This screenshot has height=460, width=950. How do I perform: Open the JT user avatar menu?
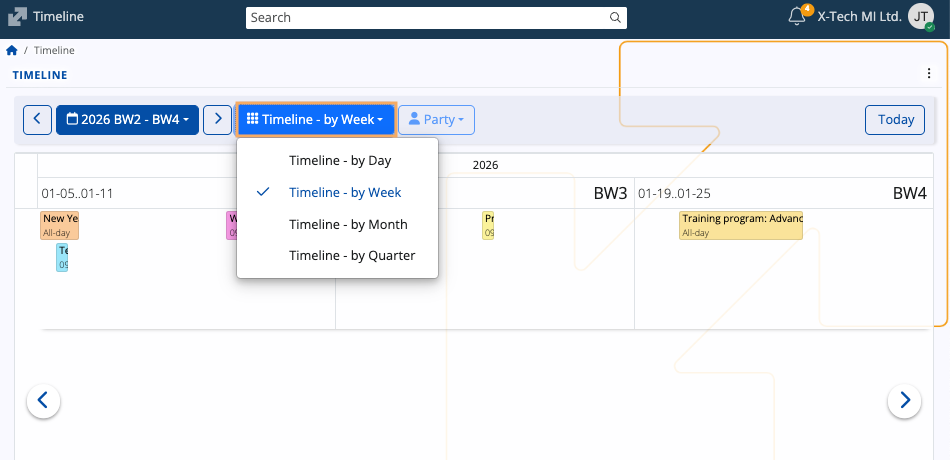[x=921, y=17]
